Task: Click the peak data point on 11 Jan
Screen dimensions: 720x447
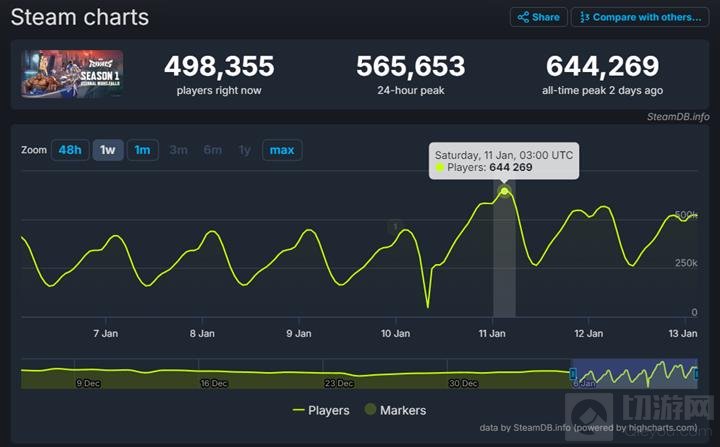Action: (505, 191)
